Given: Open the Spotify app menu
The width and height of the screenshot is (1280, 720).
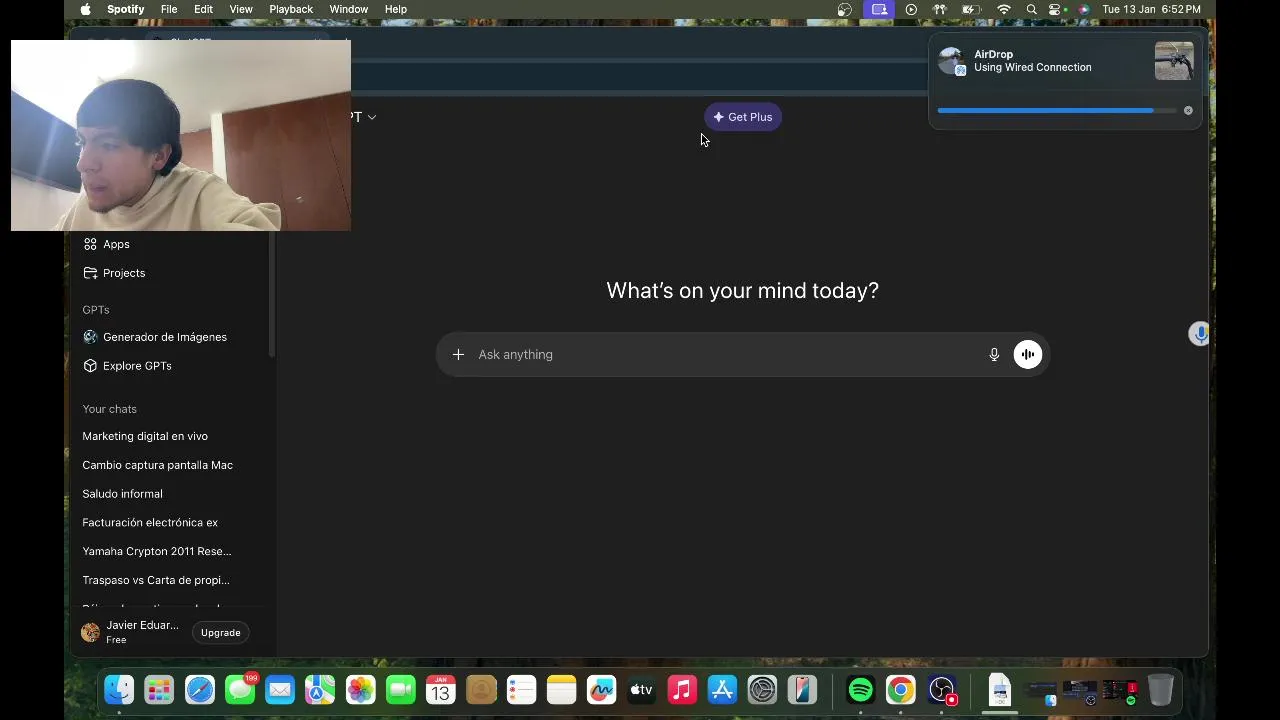Looking at the screenshot, I should 126,9.
